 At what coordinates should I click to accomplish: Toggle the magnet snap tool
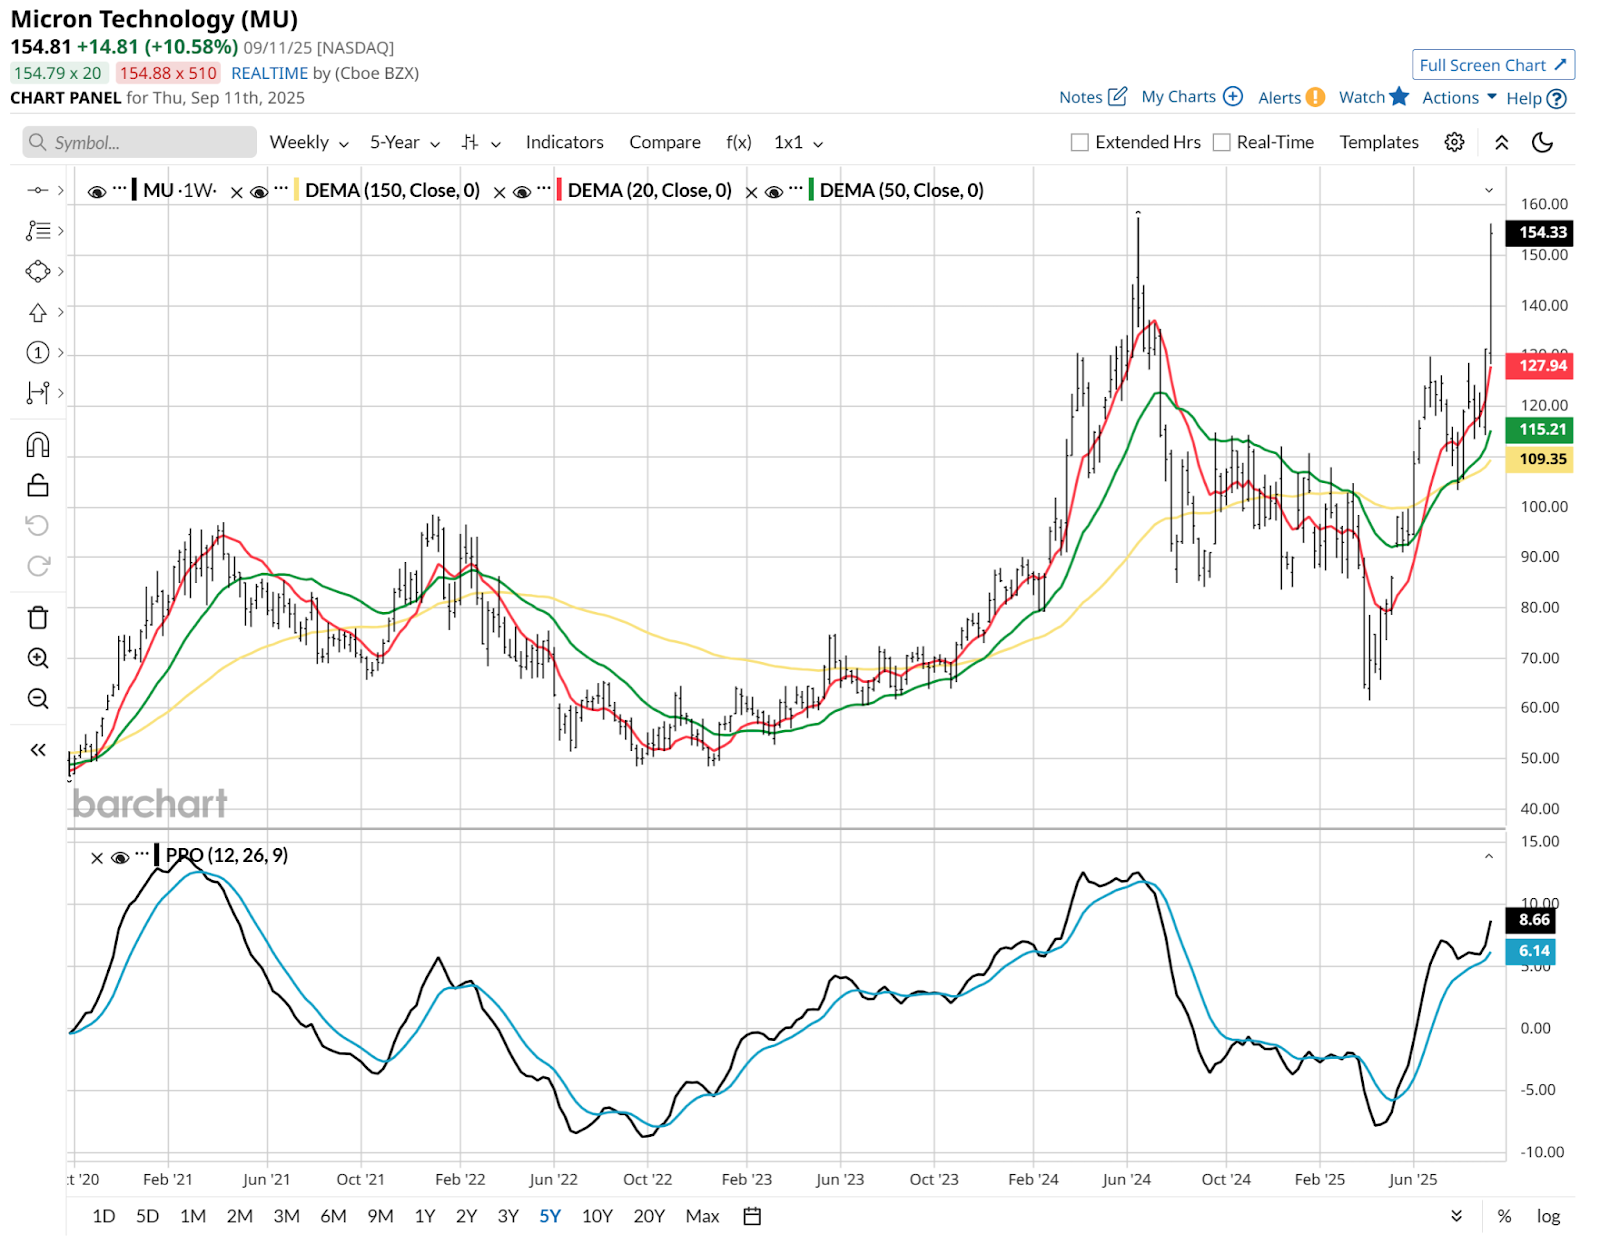click(37, 445)
